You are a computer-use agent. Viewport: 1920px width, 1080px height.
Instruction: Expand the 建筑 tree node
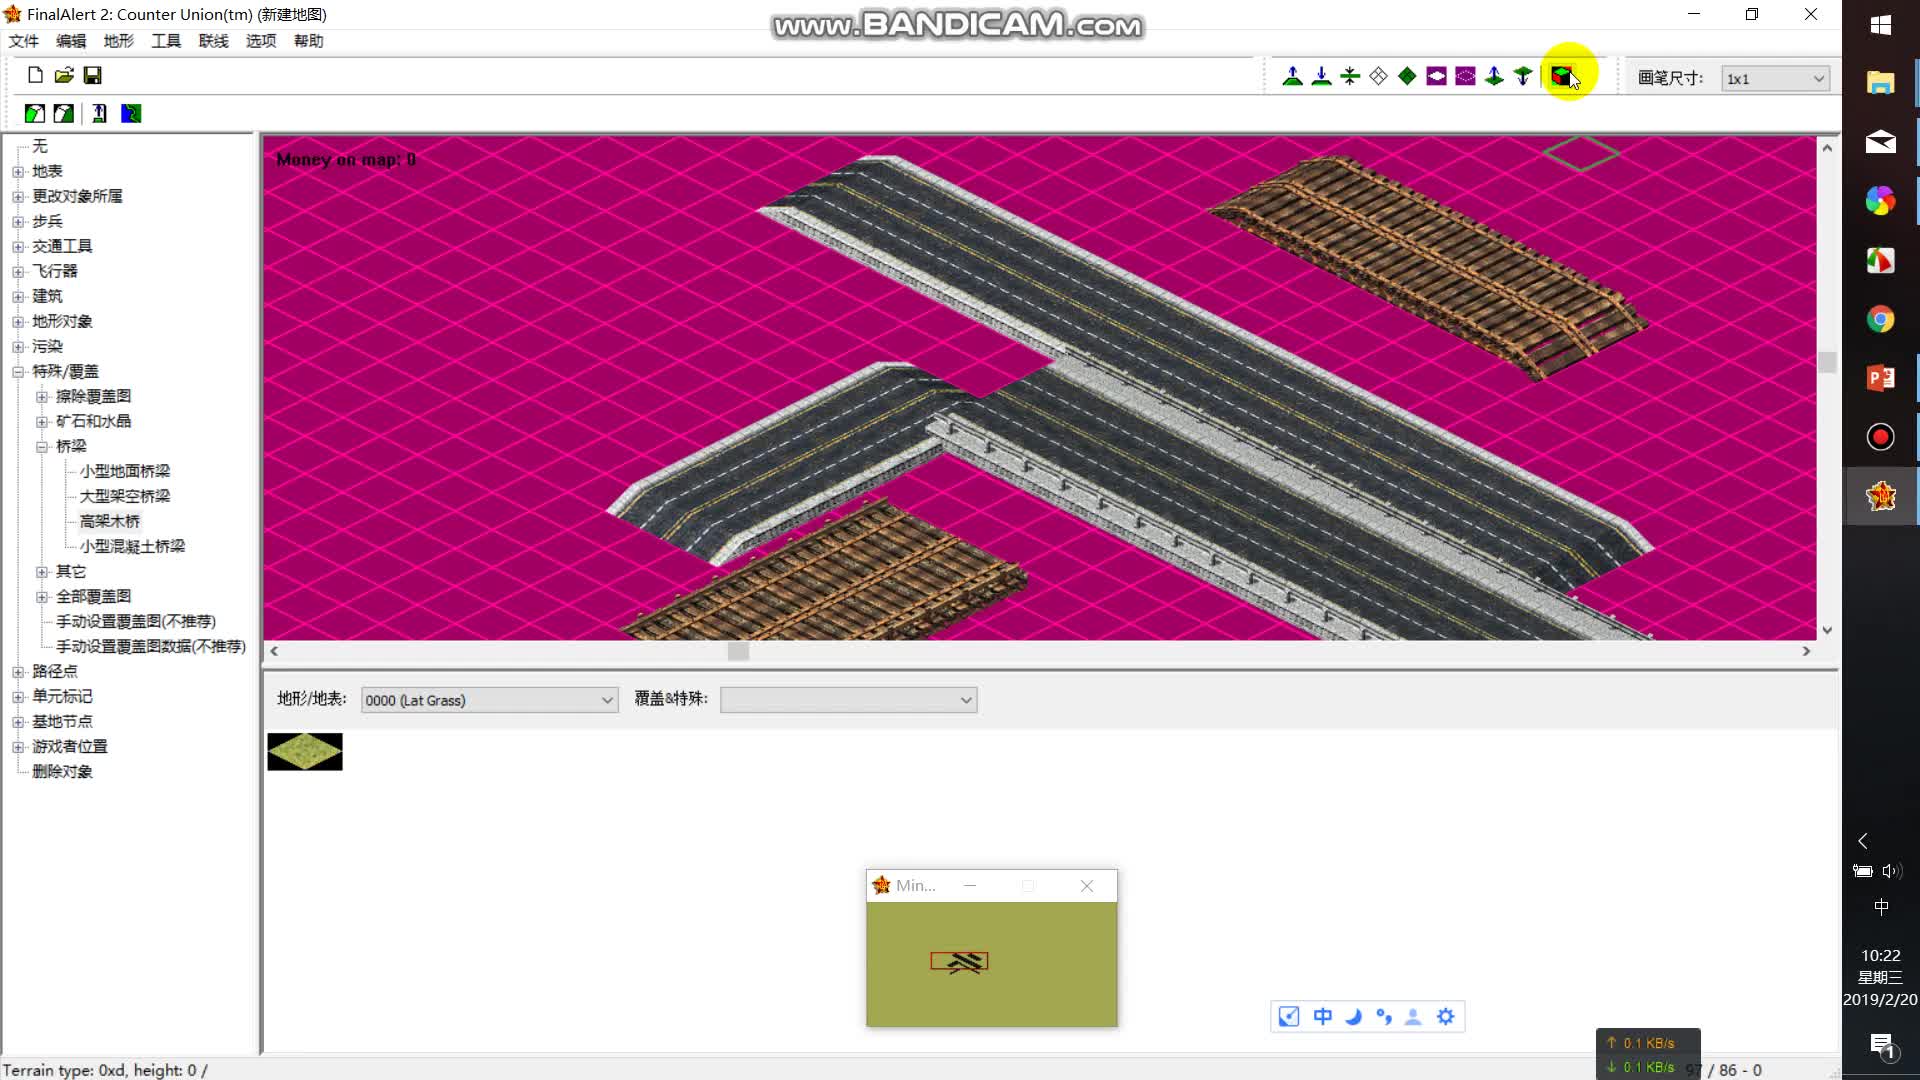(x=18, y=297)
